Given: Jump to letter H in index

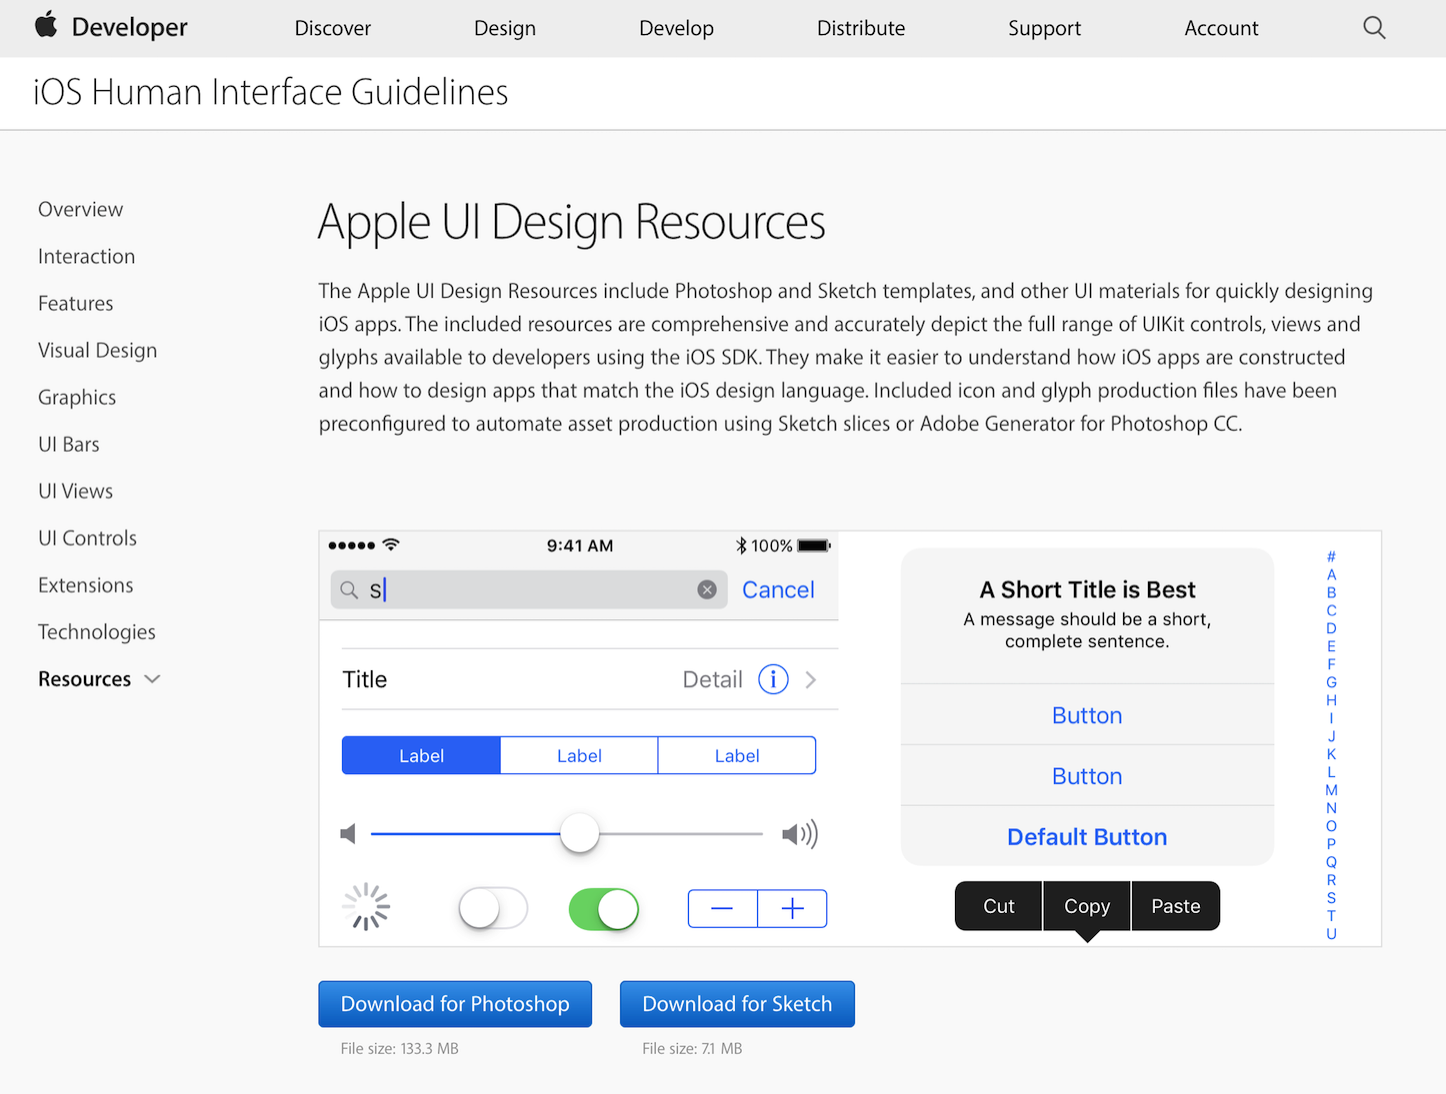Looking at the screenshot, I should [1331, 700].
